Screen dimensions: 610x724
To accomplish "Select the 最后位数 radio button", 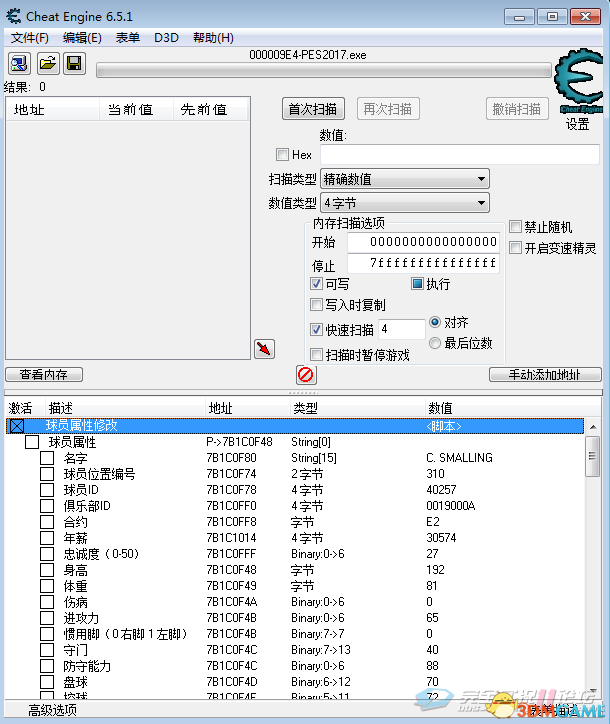I will [435, 343].
